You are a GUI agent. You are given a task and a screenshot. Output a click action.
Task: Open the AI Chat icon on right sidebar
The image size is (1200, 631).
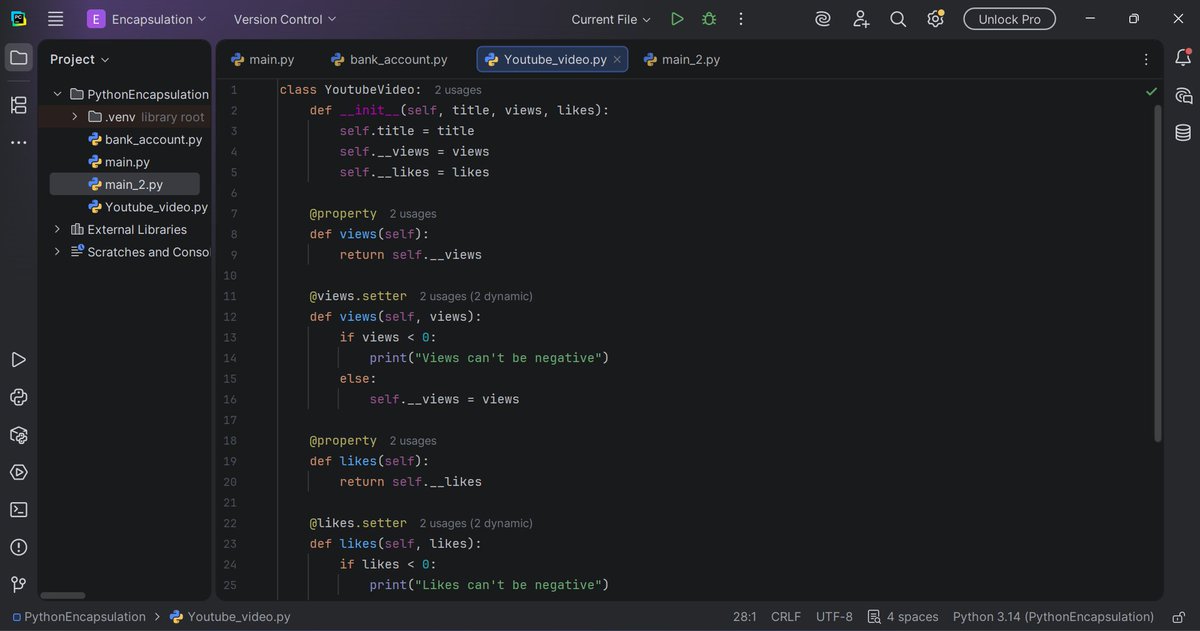1183,96
